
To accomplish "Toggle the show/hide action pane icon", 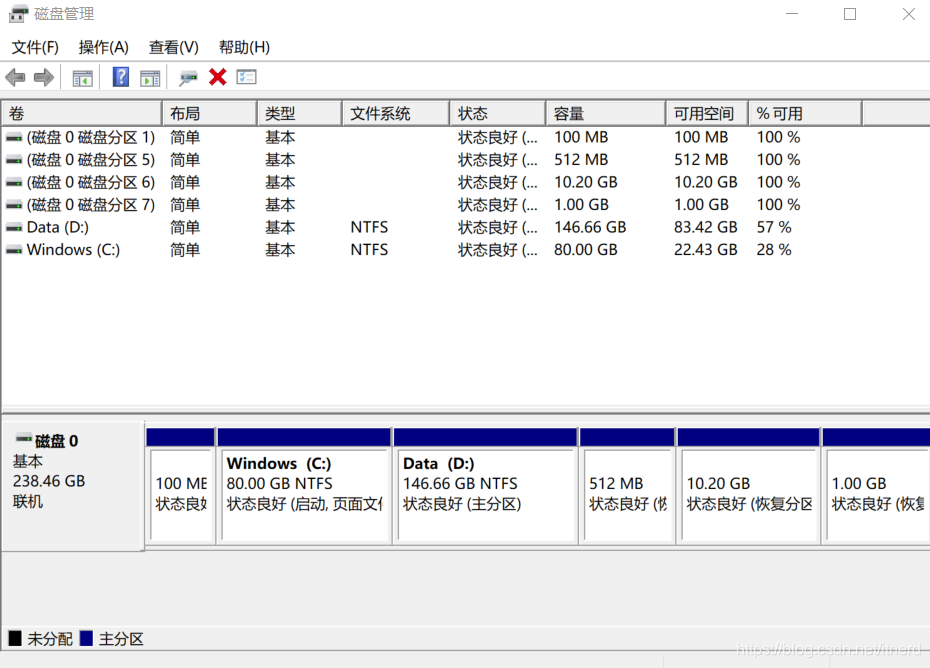I will (x=150, y=78).
